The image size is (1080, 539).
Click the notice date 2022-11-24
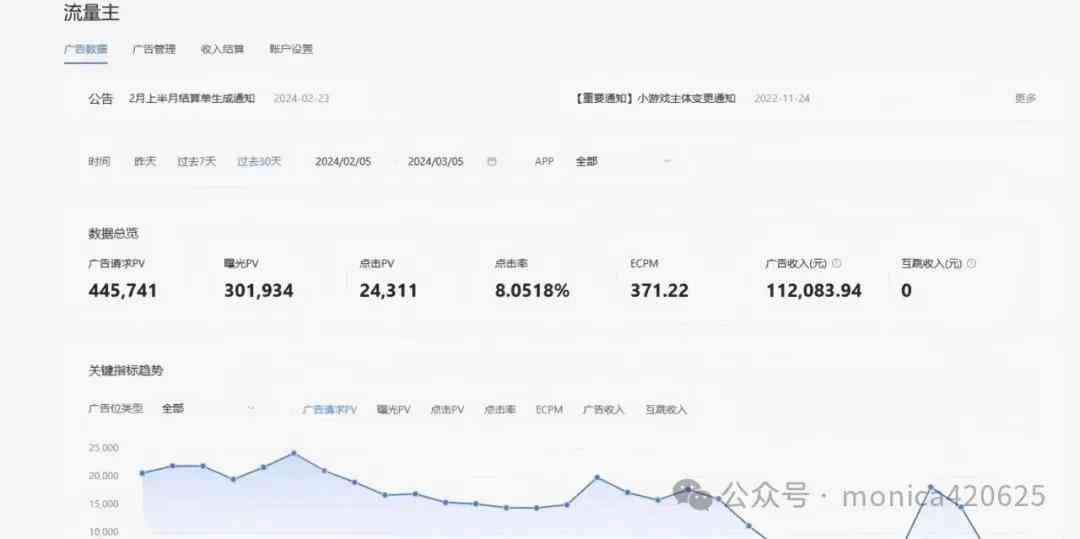(782, 98)
